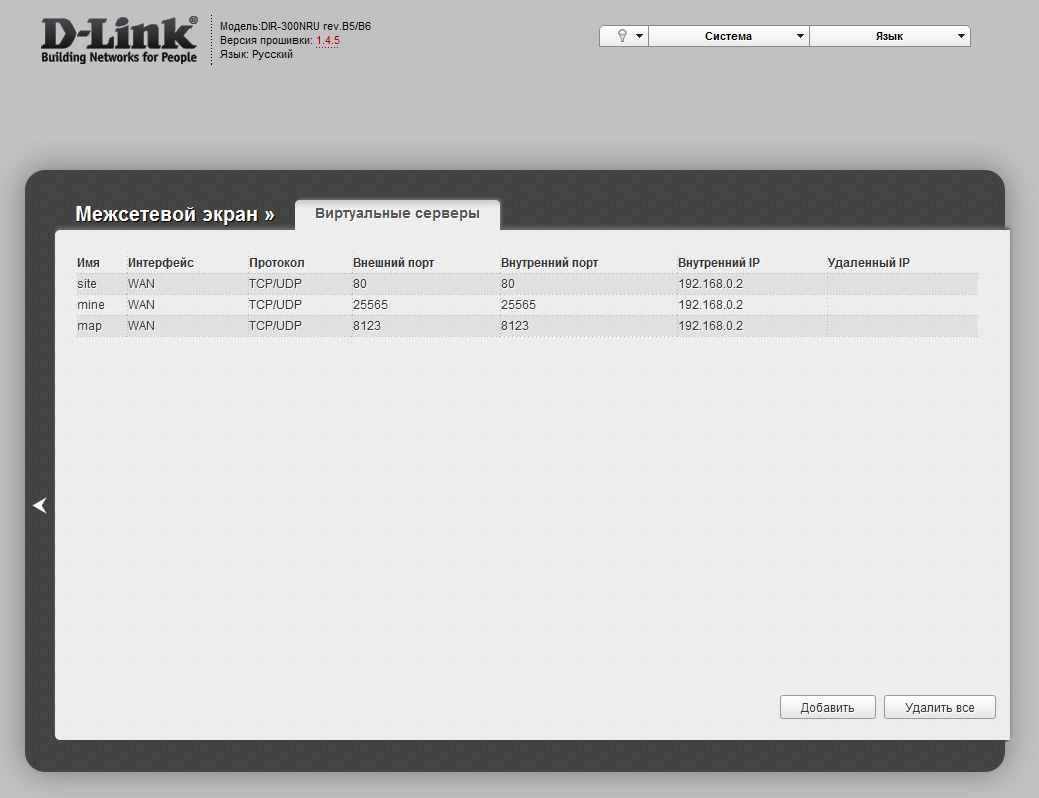Open the Система dropdown menu
The width and height of the screenshot is (1039, 798).
click(x=728, y=36)
